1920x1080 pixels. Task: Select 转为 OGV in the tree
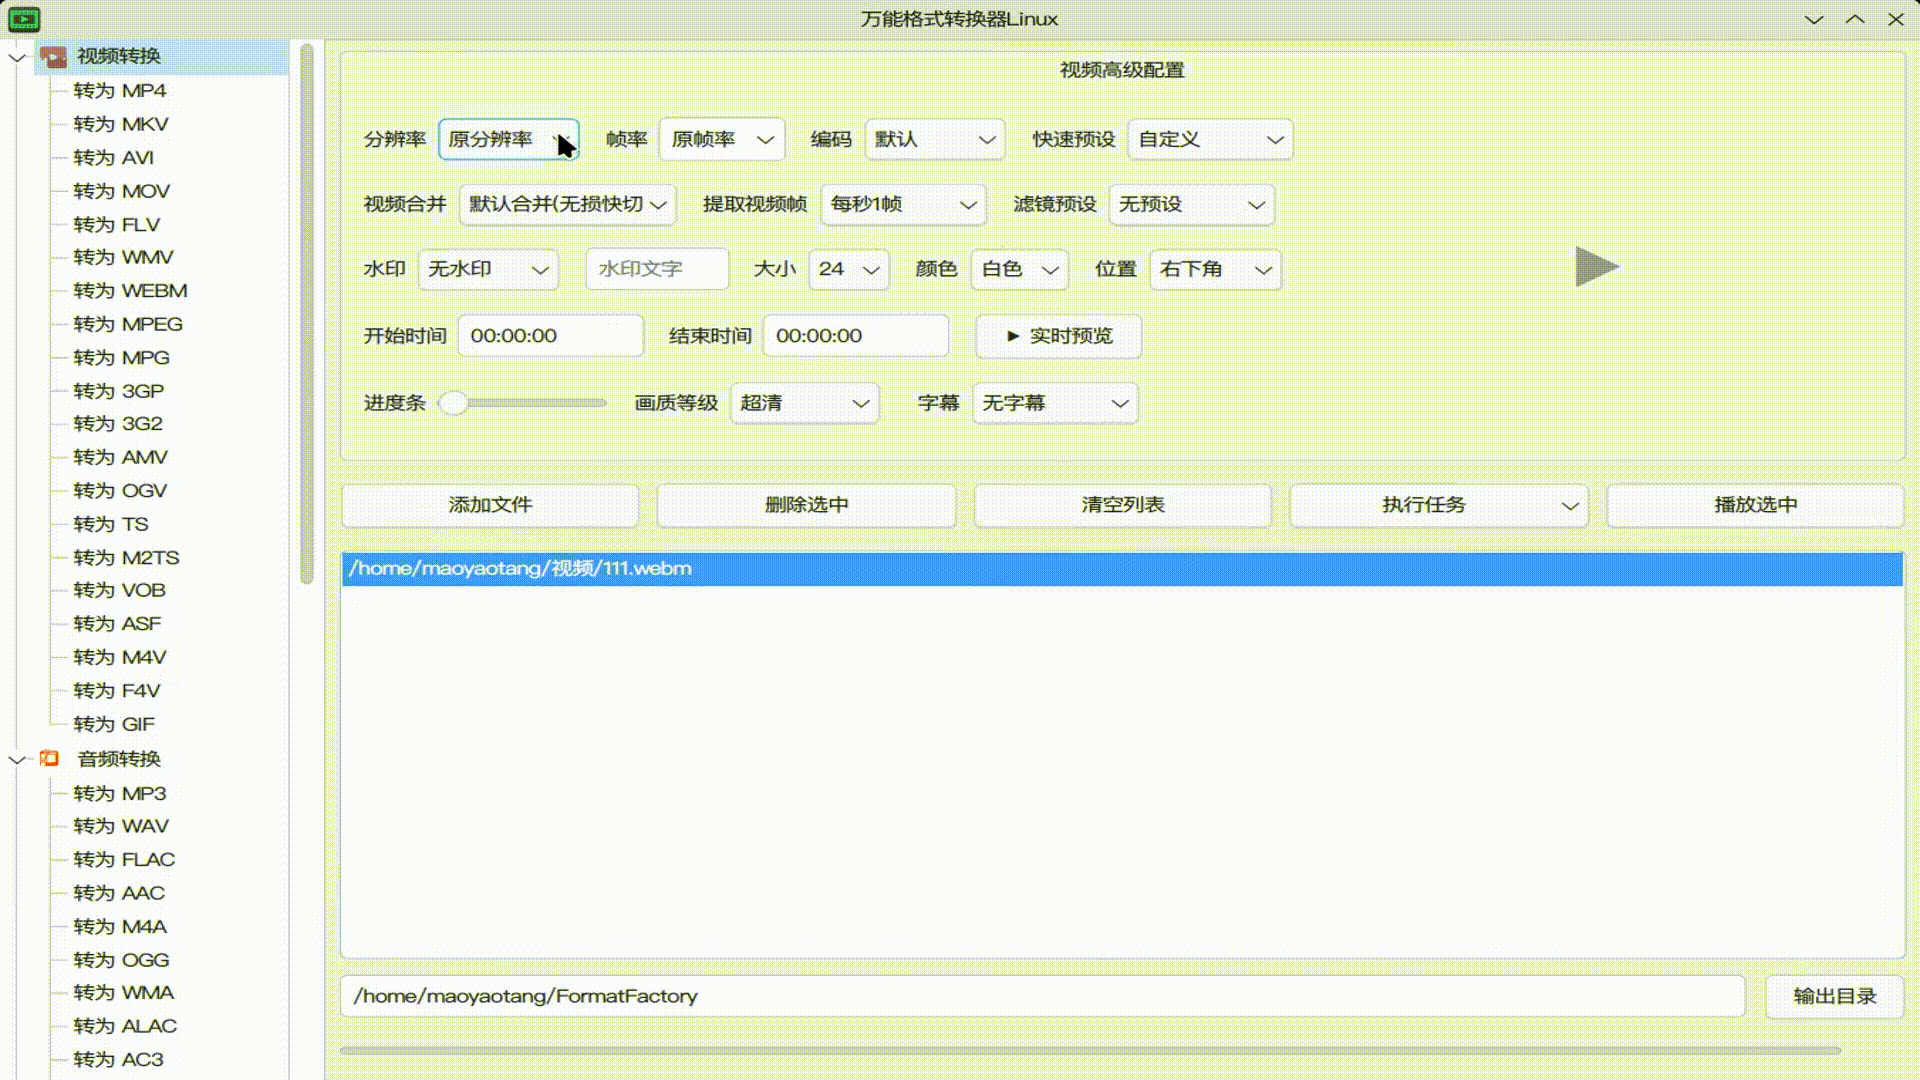[120, 491]
